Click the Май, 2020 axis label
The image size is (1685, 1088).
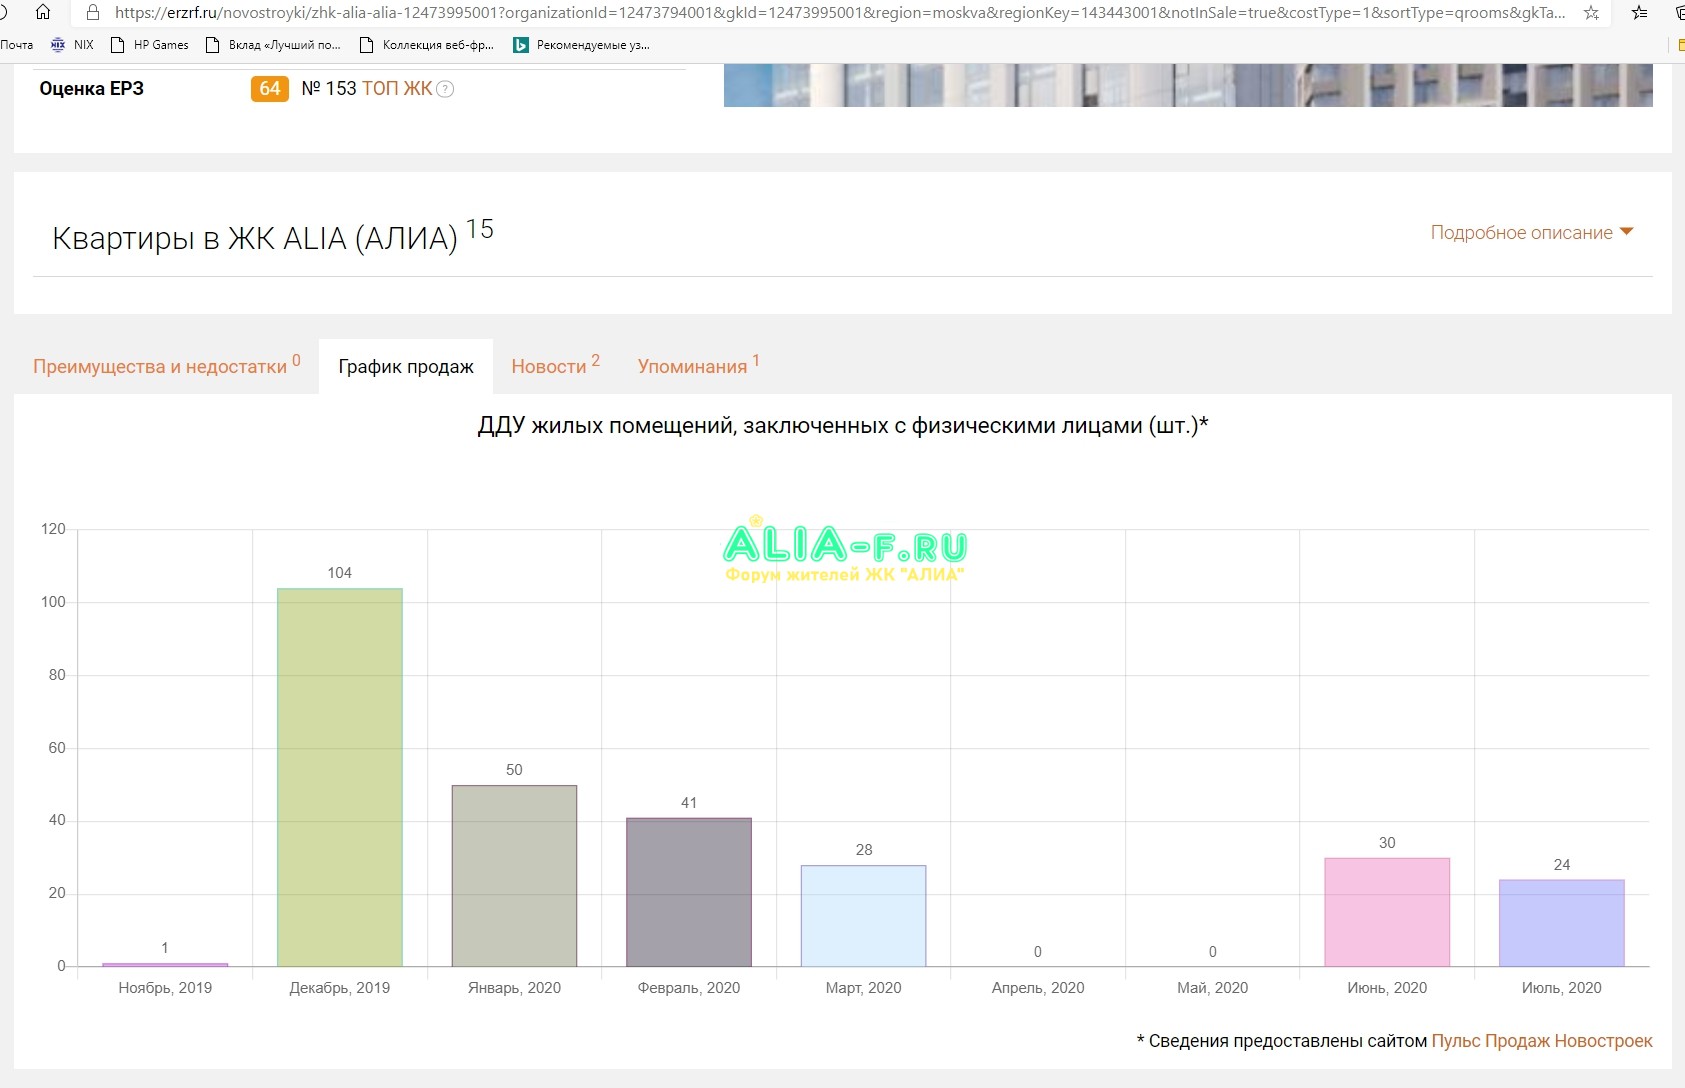pos(1213,988)
